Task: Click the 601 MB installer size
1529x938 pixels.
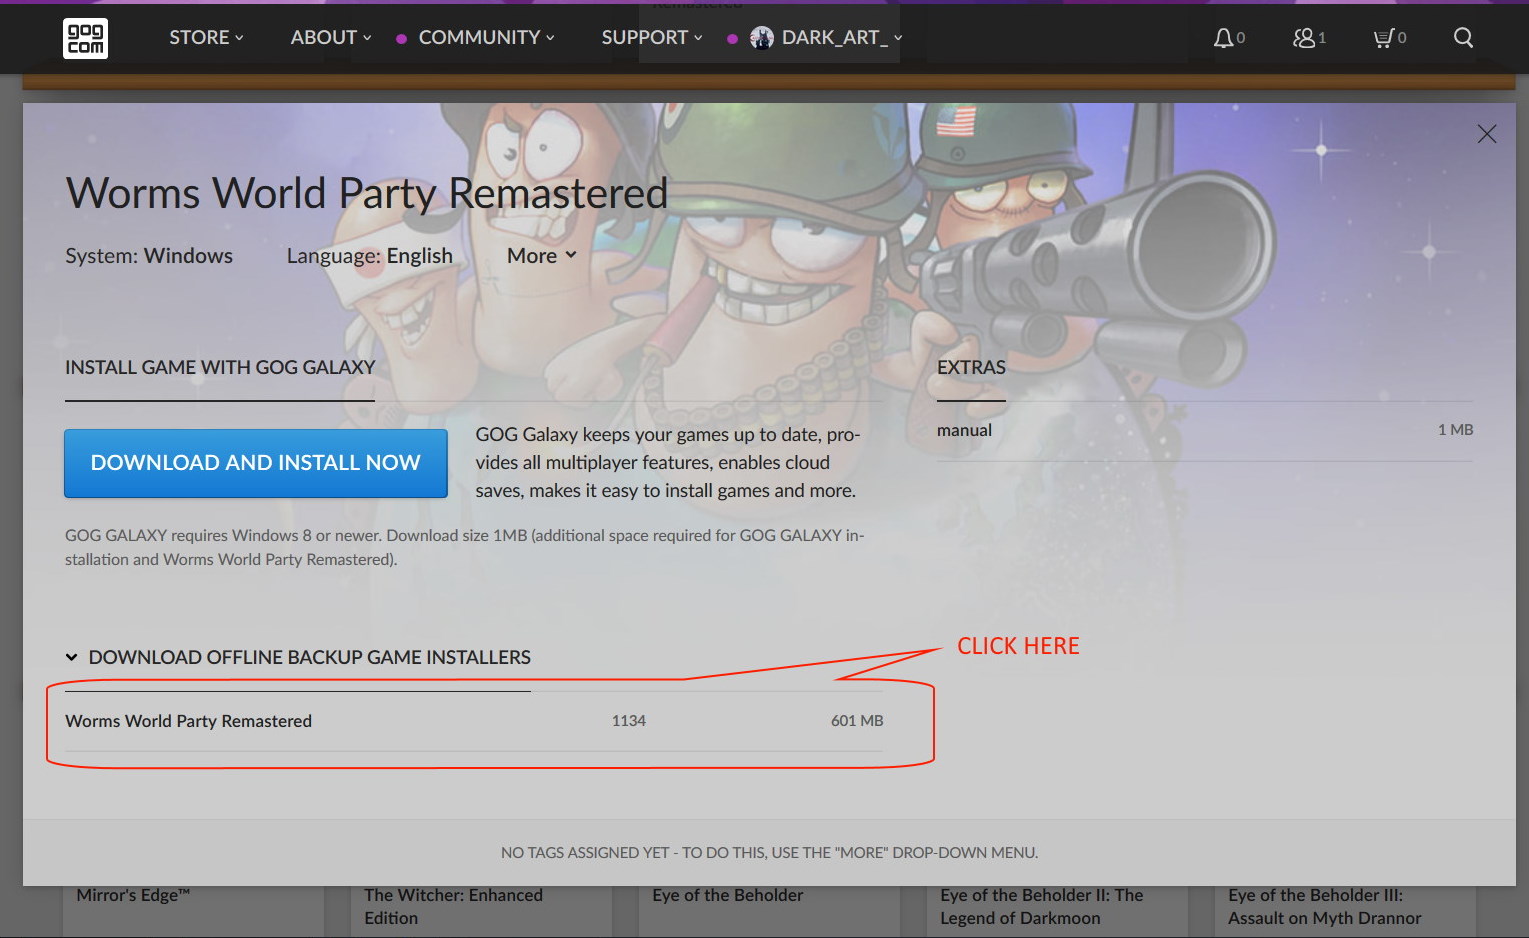Action: coord(857,721)
